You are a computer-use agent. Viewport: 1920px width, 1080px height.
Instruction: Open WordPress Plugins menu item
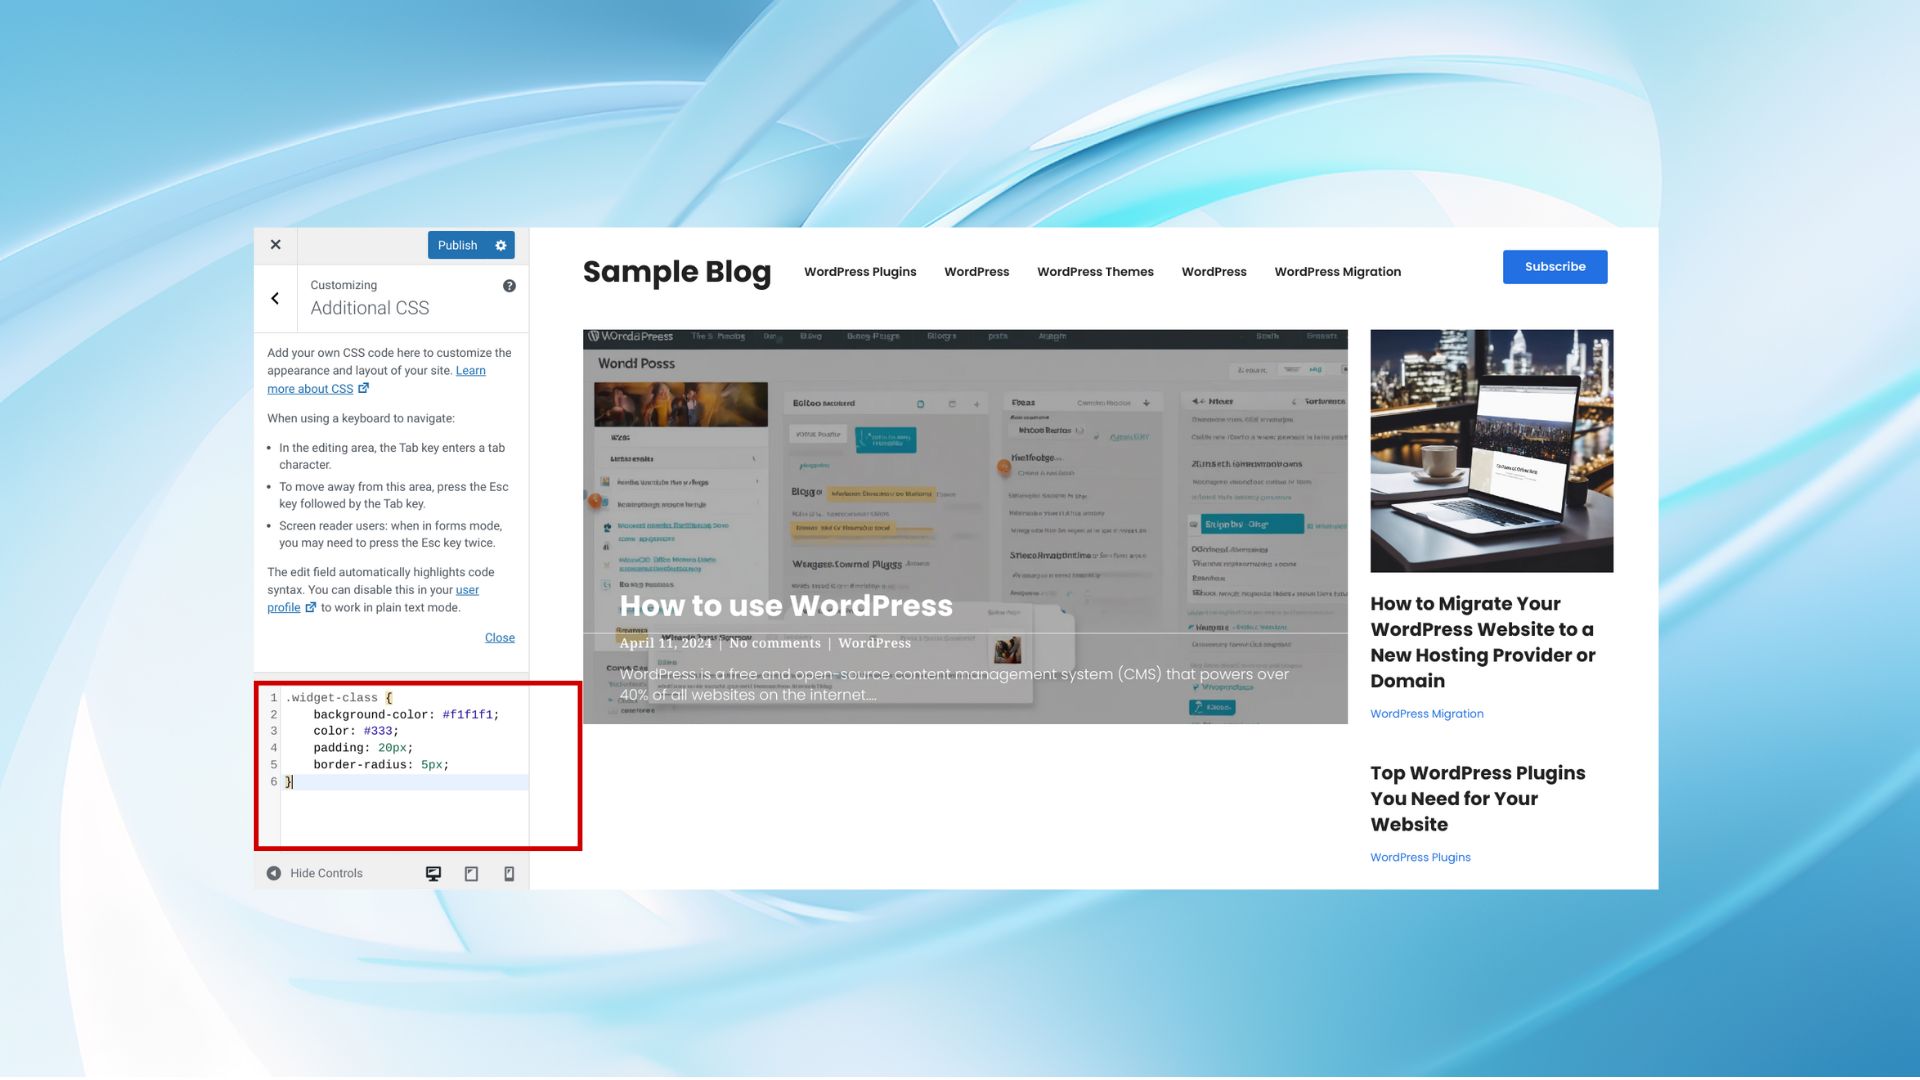click(x=859, y=272)
